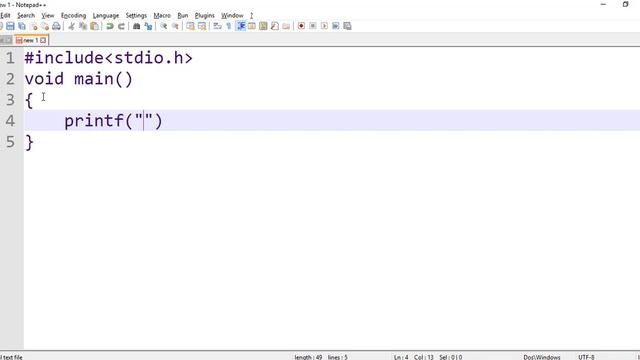The image size is (640, 360).
Task: Open the Function List icon
Action: point(275,26)
